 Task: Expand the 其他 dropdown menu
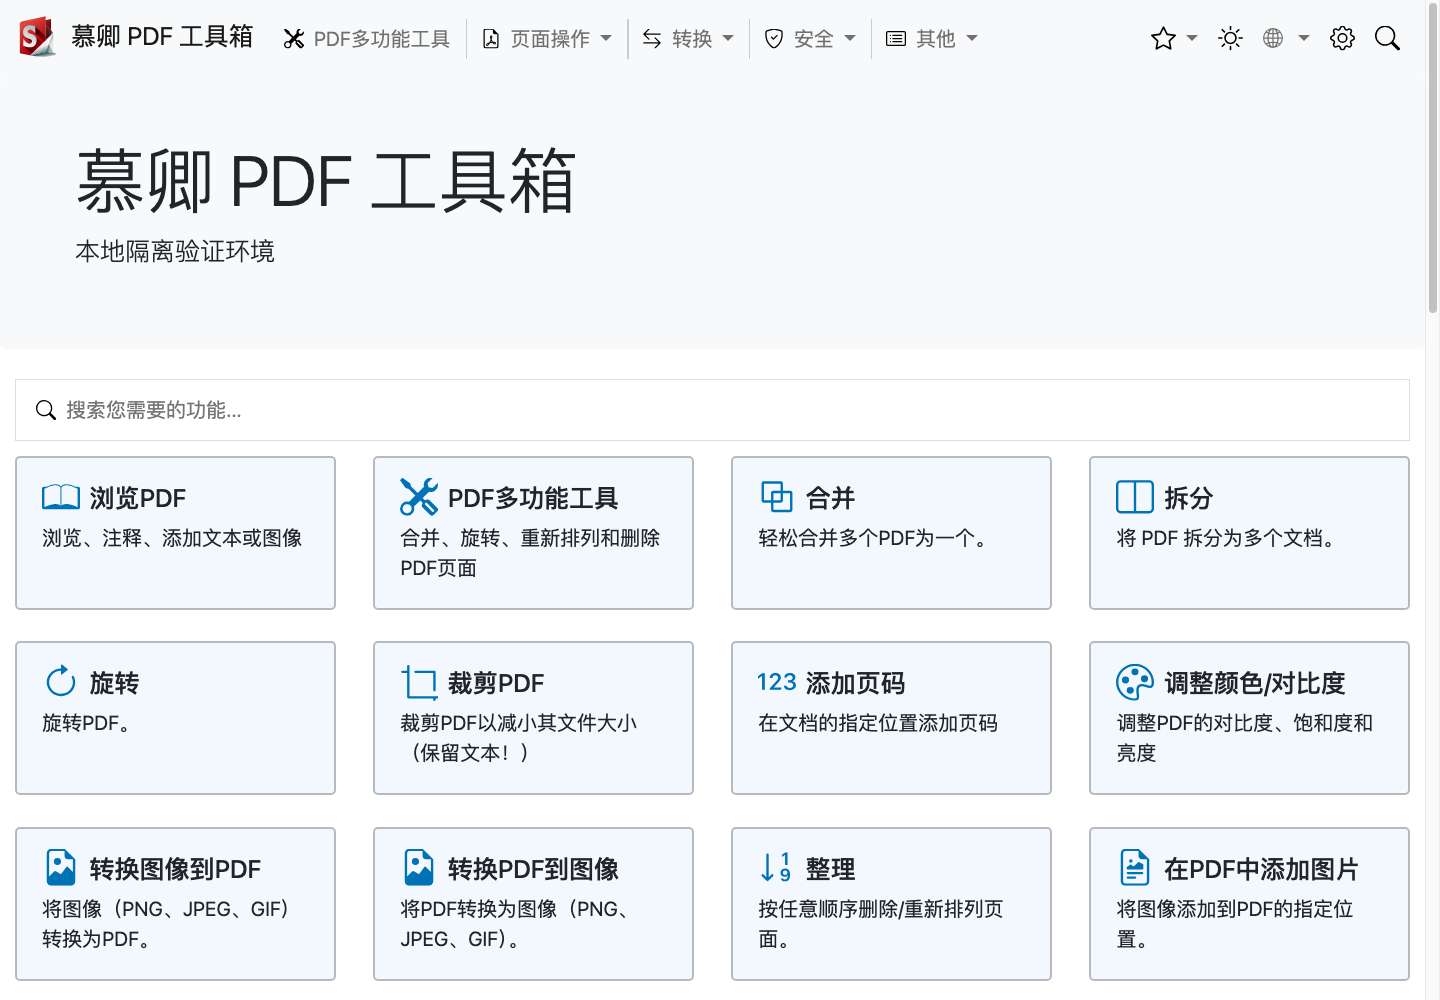(932, 39)
